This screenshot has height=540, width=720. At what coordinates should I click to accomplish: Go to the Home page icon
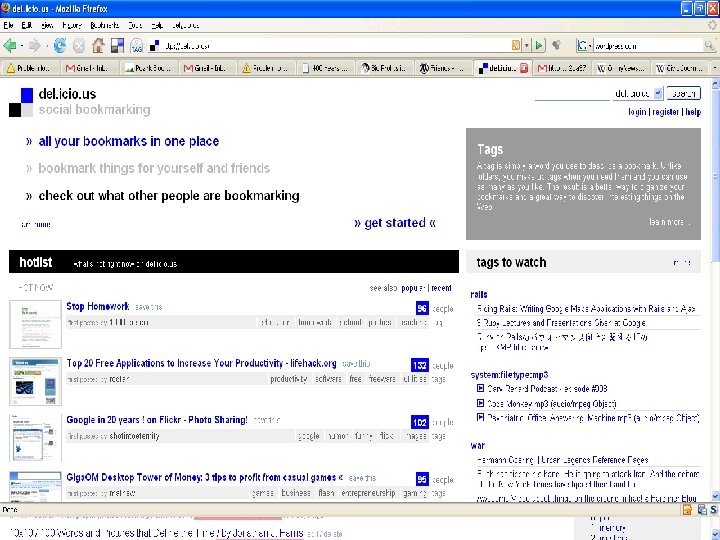[x=98, y=45]
